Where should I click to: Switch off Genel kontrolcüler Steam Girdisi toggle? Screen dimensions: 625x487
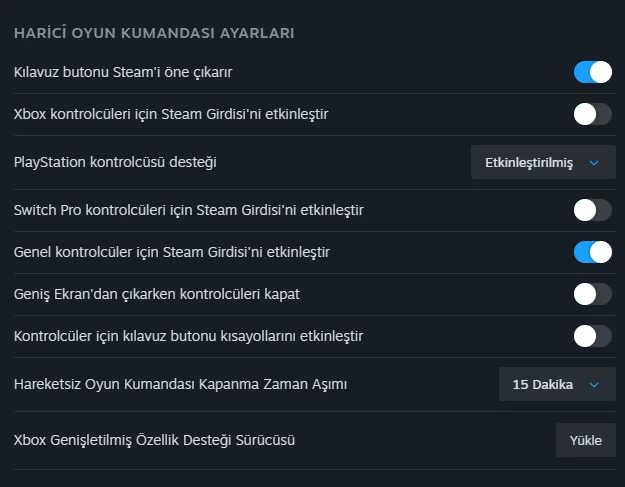tap(592, 252)
